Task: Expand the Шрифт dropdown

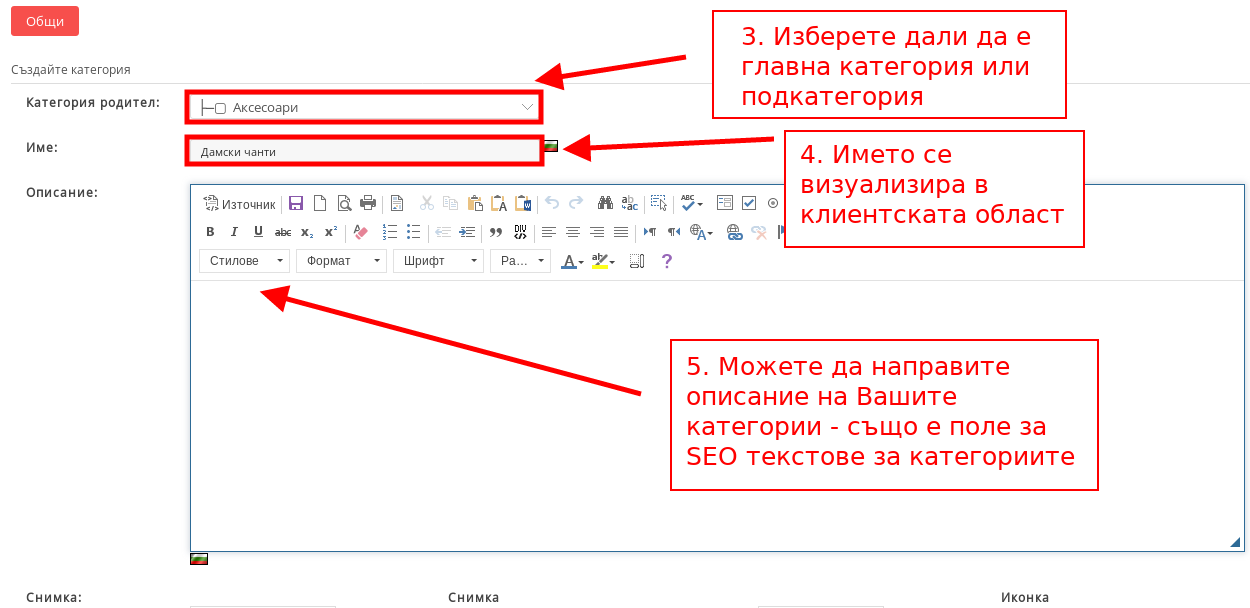Action: pos(438,261)
